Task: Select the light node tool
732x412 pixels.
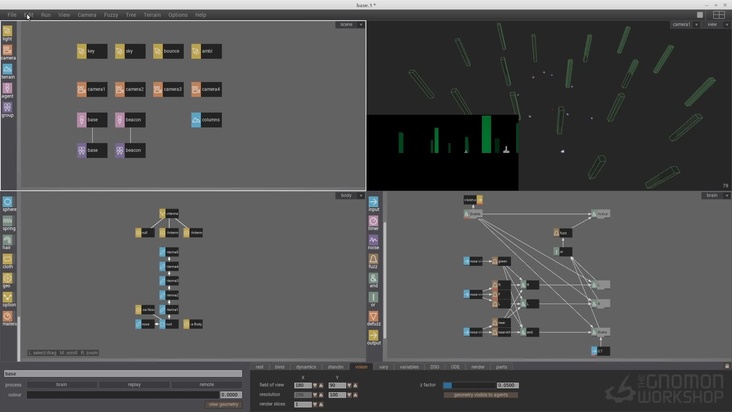Action: pyautogui.click(x=7, y=32)
